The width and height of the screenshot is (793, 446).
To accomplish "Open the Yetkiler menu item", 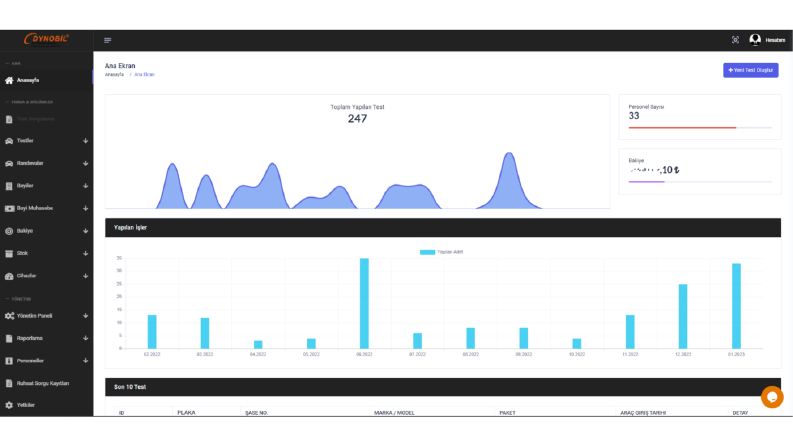I will 47,405.
